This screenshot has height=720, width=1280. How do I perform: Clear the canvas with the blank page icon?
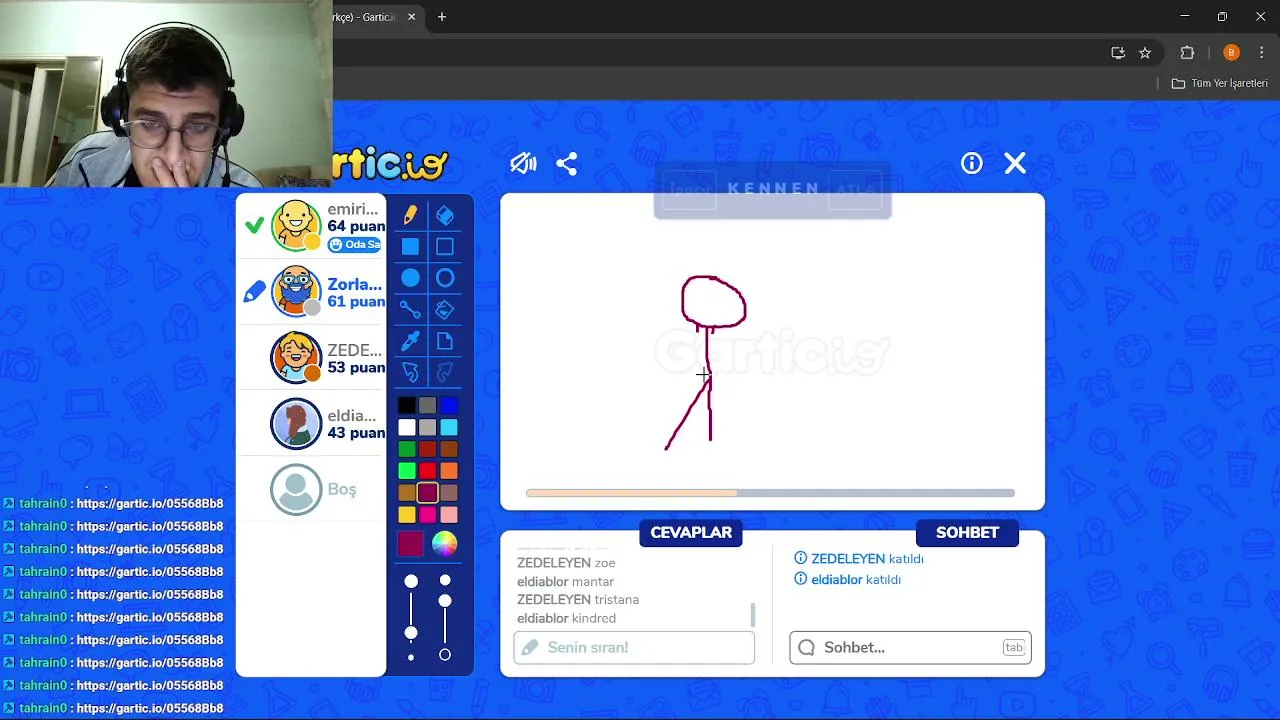(445, 341)
